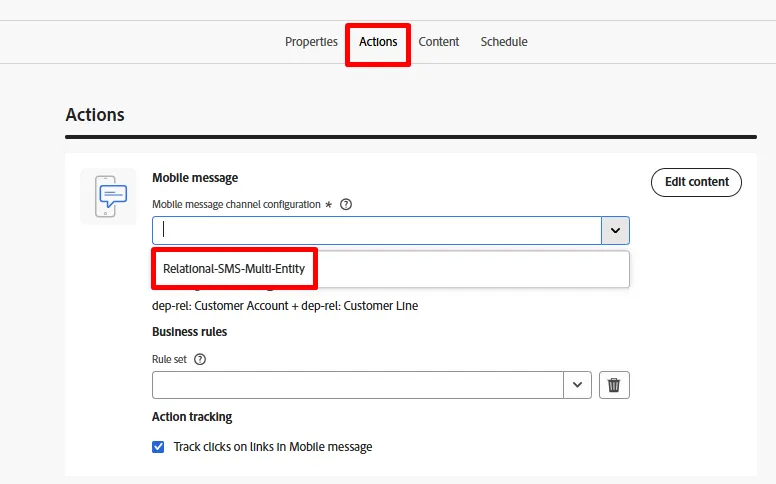The width and height of the screenshot is (776, 484).
Task: Click the Customer Account + Customer Line text
Action: click(285, 306)
